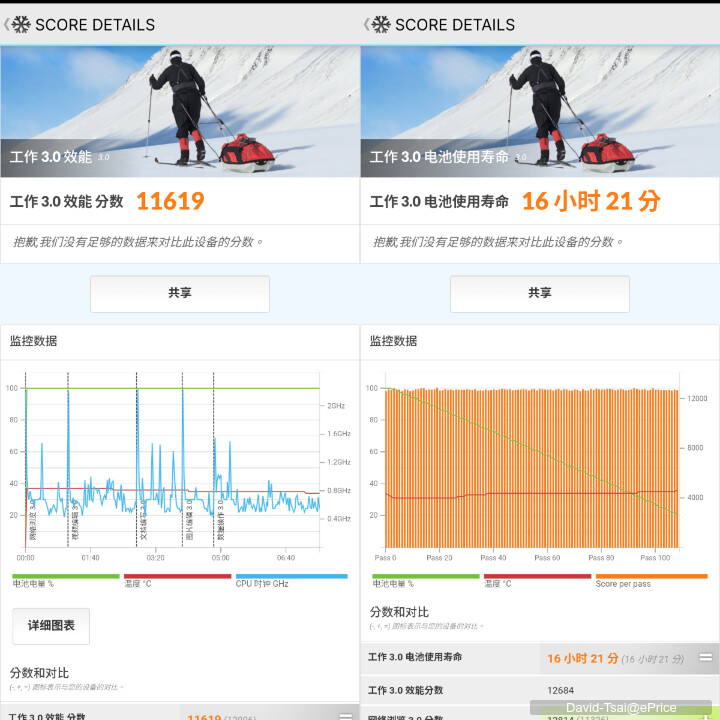Click the red 温度 °C legend in right chart
The width and height of the screenshot is (720, 720).
point(537,581)
